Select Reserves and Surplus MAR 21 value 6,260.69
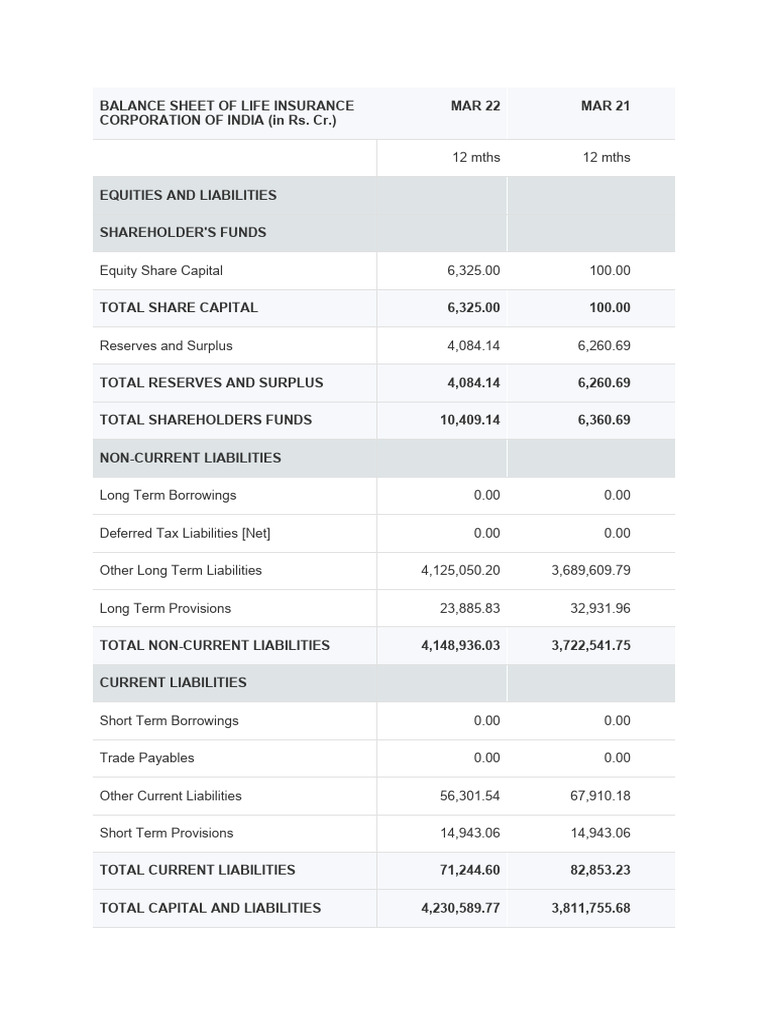Viewport: 768px width, 1024px height. click(x=604, y=345)
